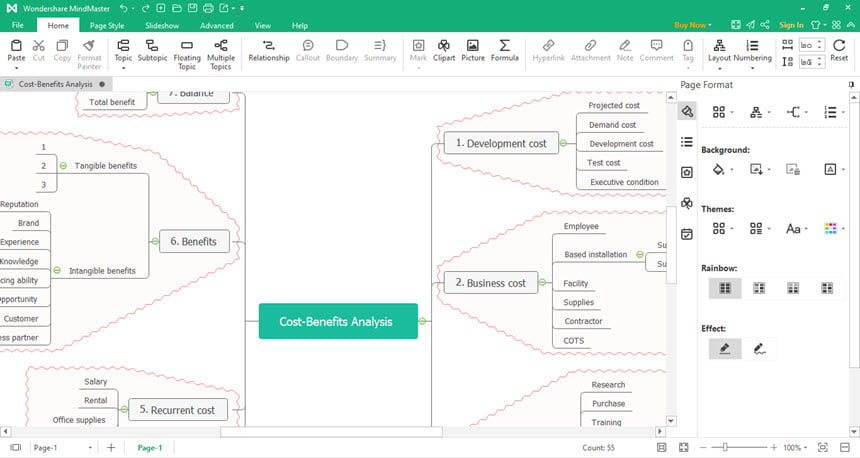This screenshot has height=458, width=860.
Task: Switch to the Page Style tab
Action: pos(107,25)
